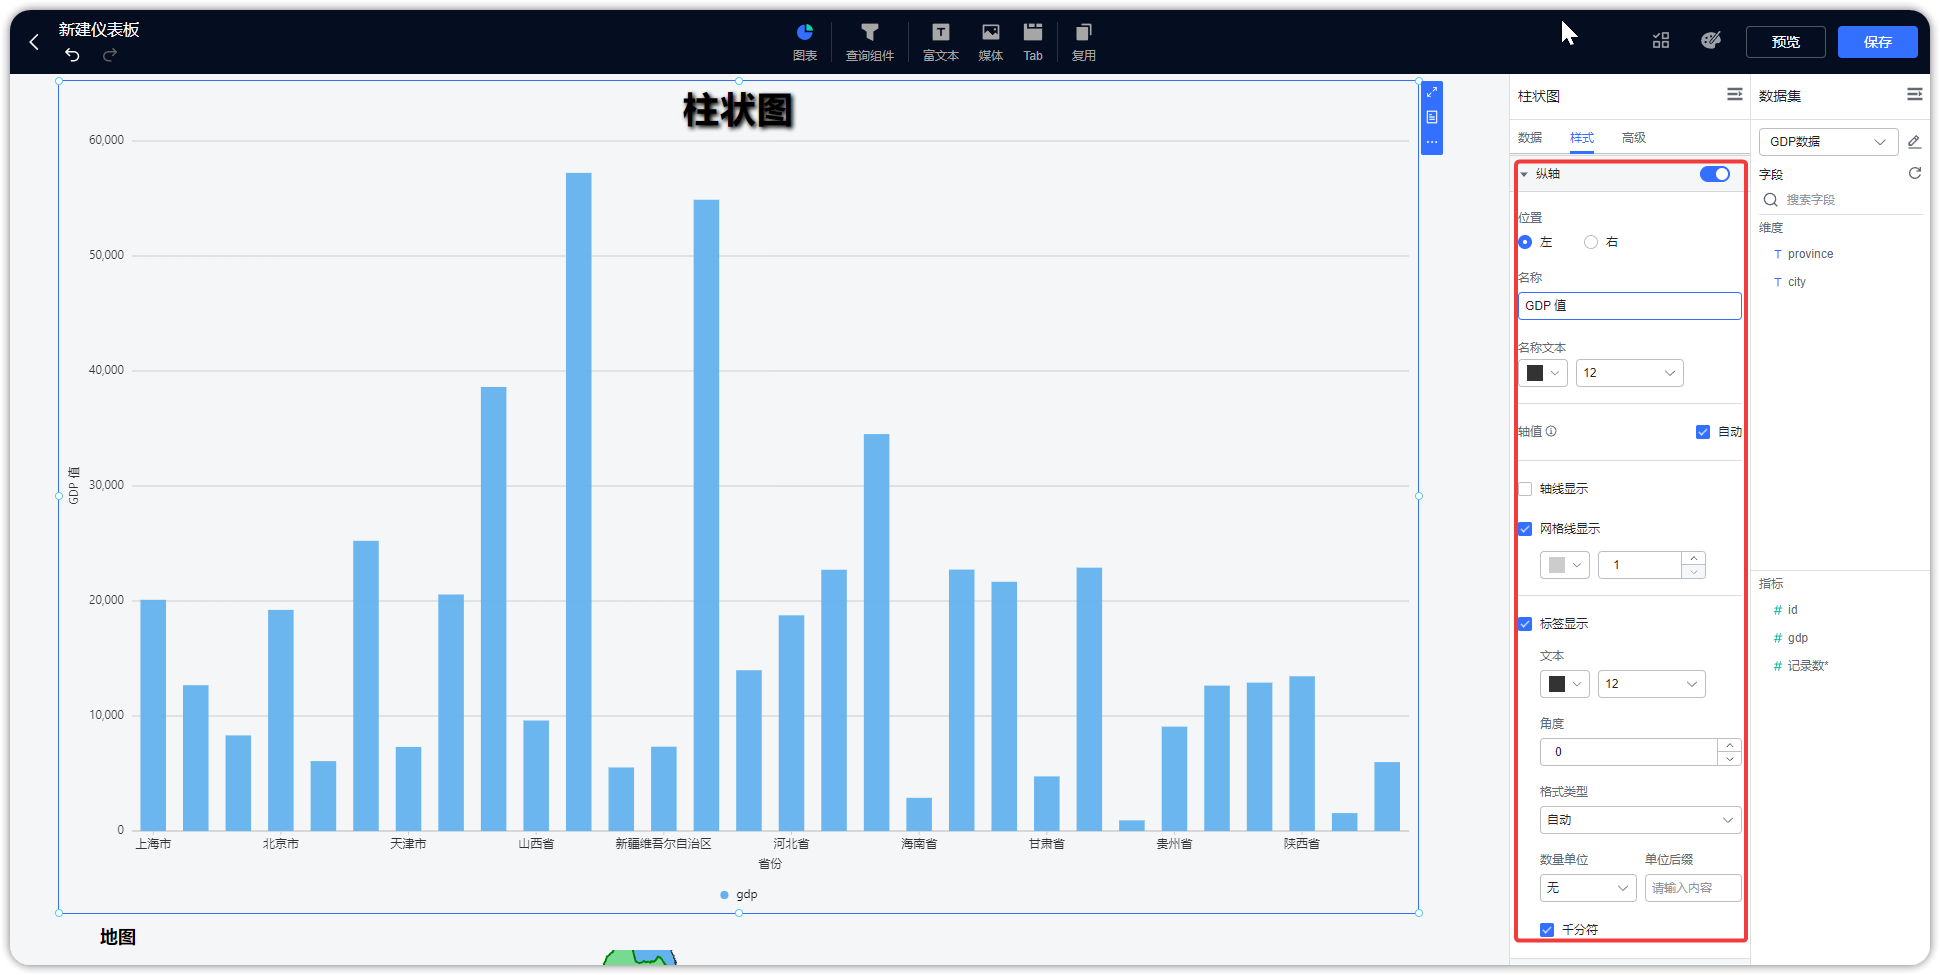
Task: Uncheck the 自动 axis value checkbox
Action: tap(1703, 432)
